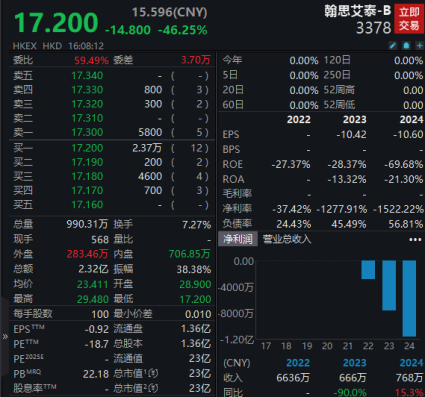Select the 净利润 tab

(238, 239)
